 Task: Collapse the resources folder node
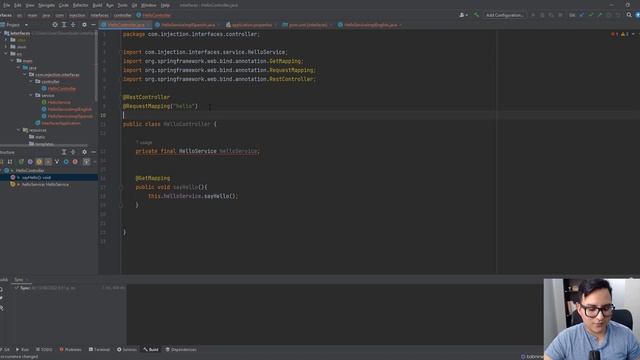point(18,130)
